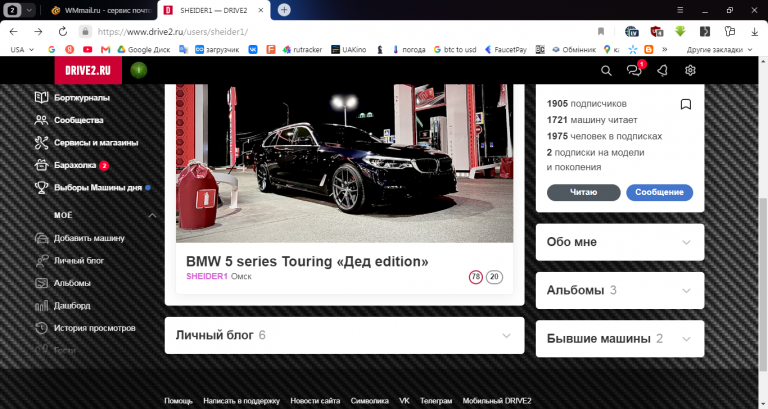Screen dimensions: 768x409
Task: Open a new browser tab
Action: pos(284,10)
